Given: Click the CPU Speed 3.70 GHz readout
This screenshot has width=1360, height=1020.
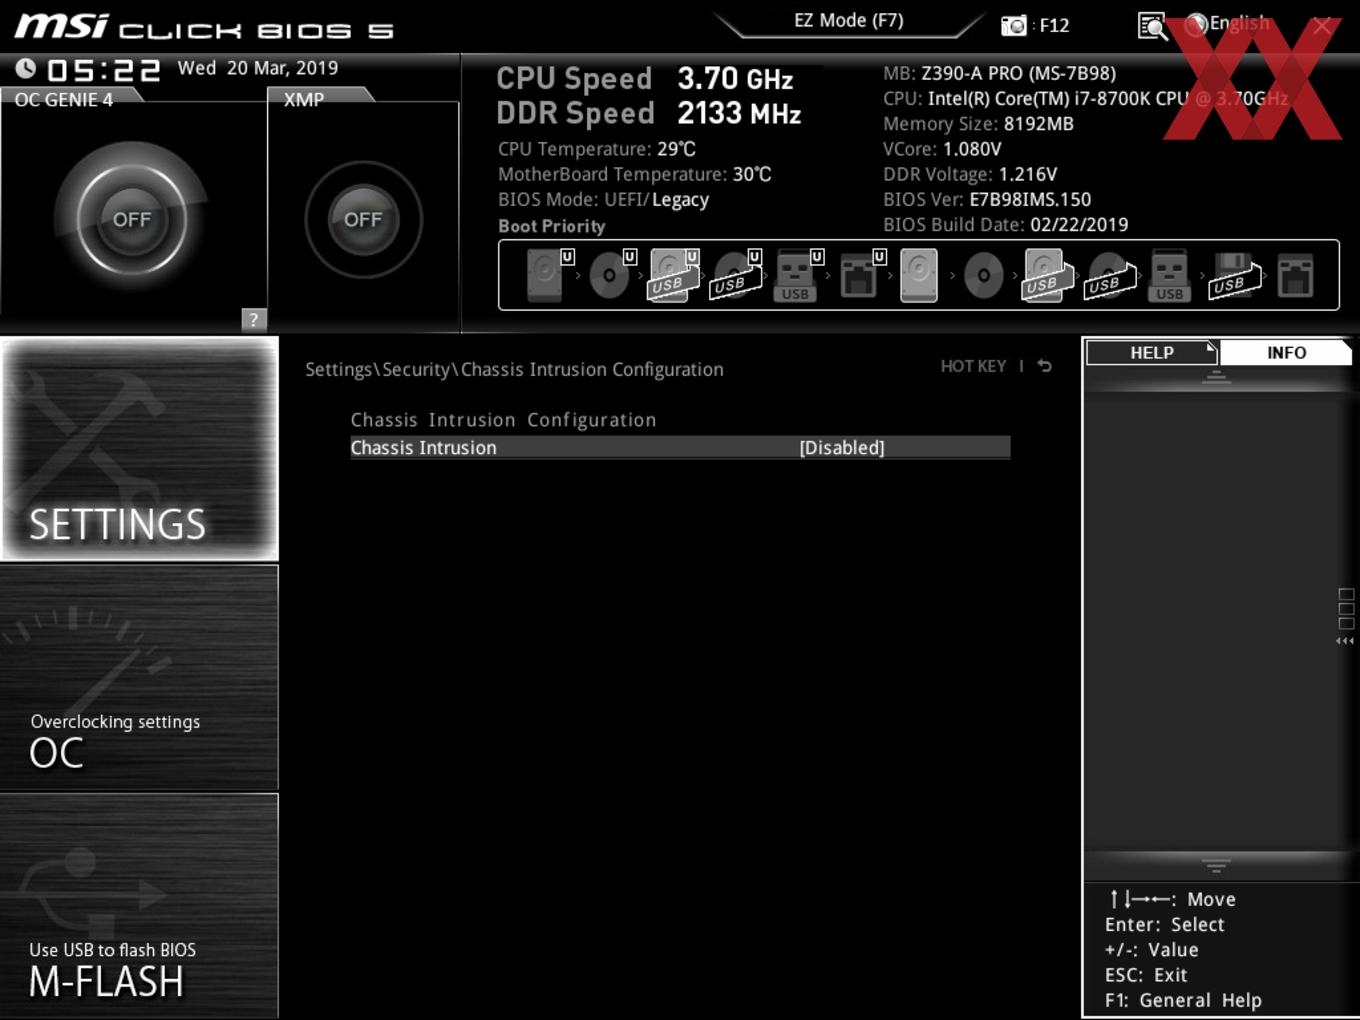Looking at the screenshot, I should pos(645,78).
